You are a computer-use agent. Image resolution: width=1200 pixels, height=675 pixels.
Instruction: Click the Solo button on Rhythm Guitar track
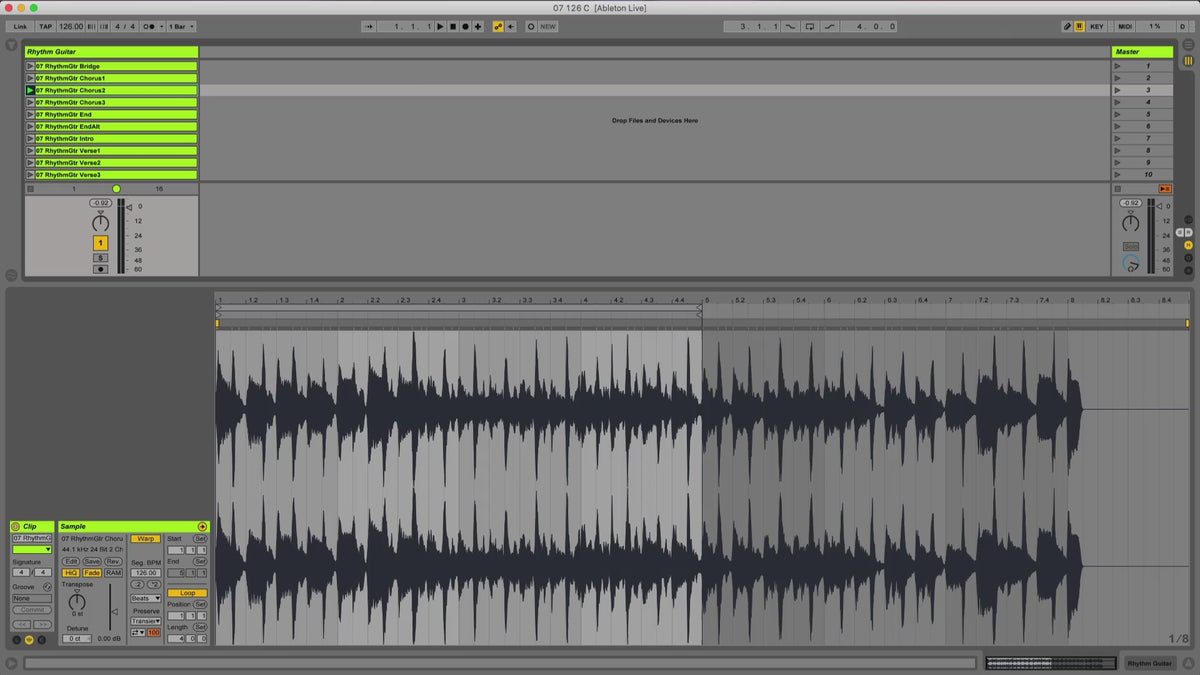tap(100, 257)
